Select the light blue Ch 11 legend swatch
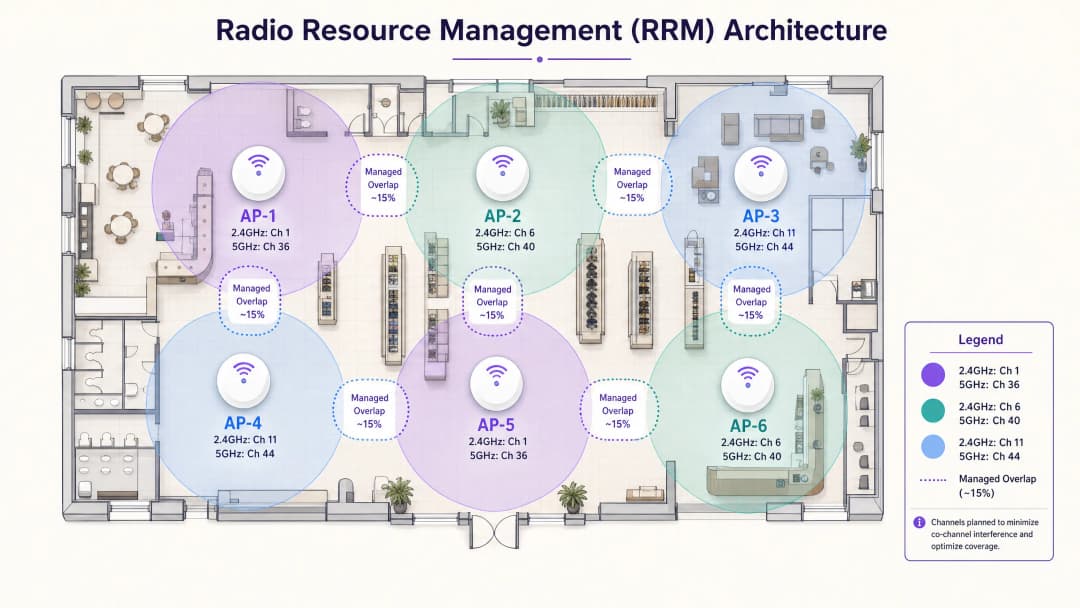Screen dimensions: 1080x608 coord(933,447)
